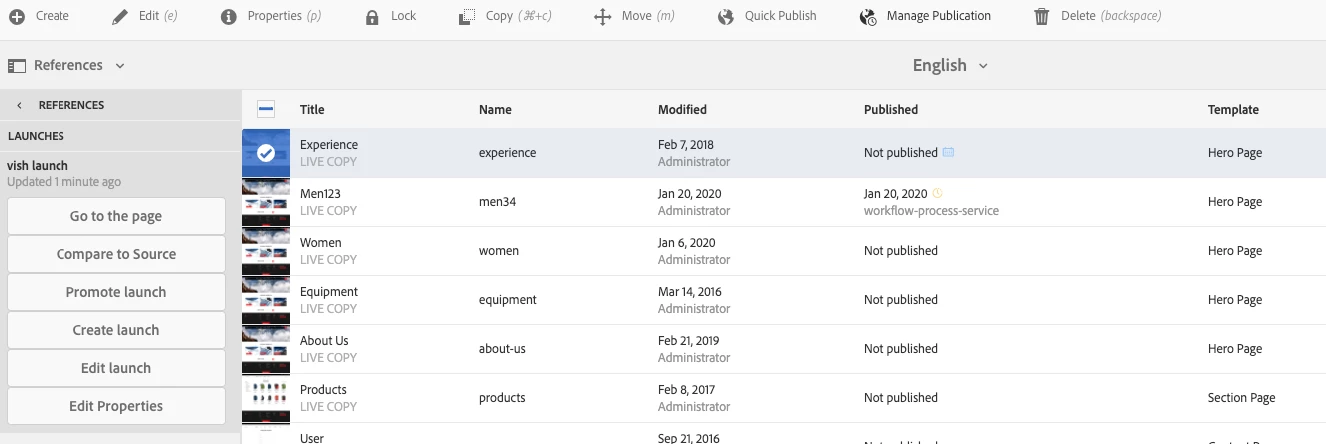
Task: Sort by the Modified column header
Action: pyautogui.click(x=682, y=109)
